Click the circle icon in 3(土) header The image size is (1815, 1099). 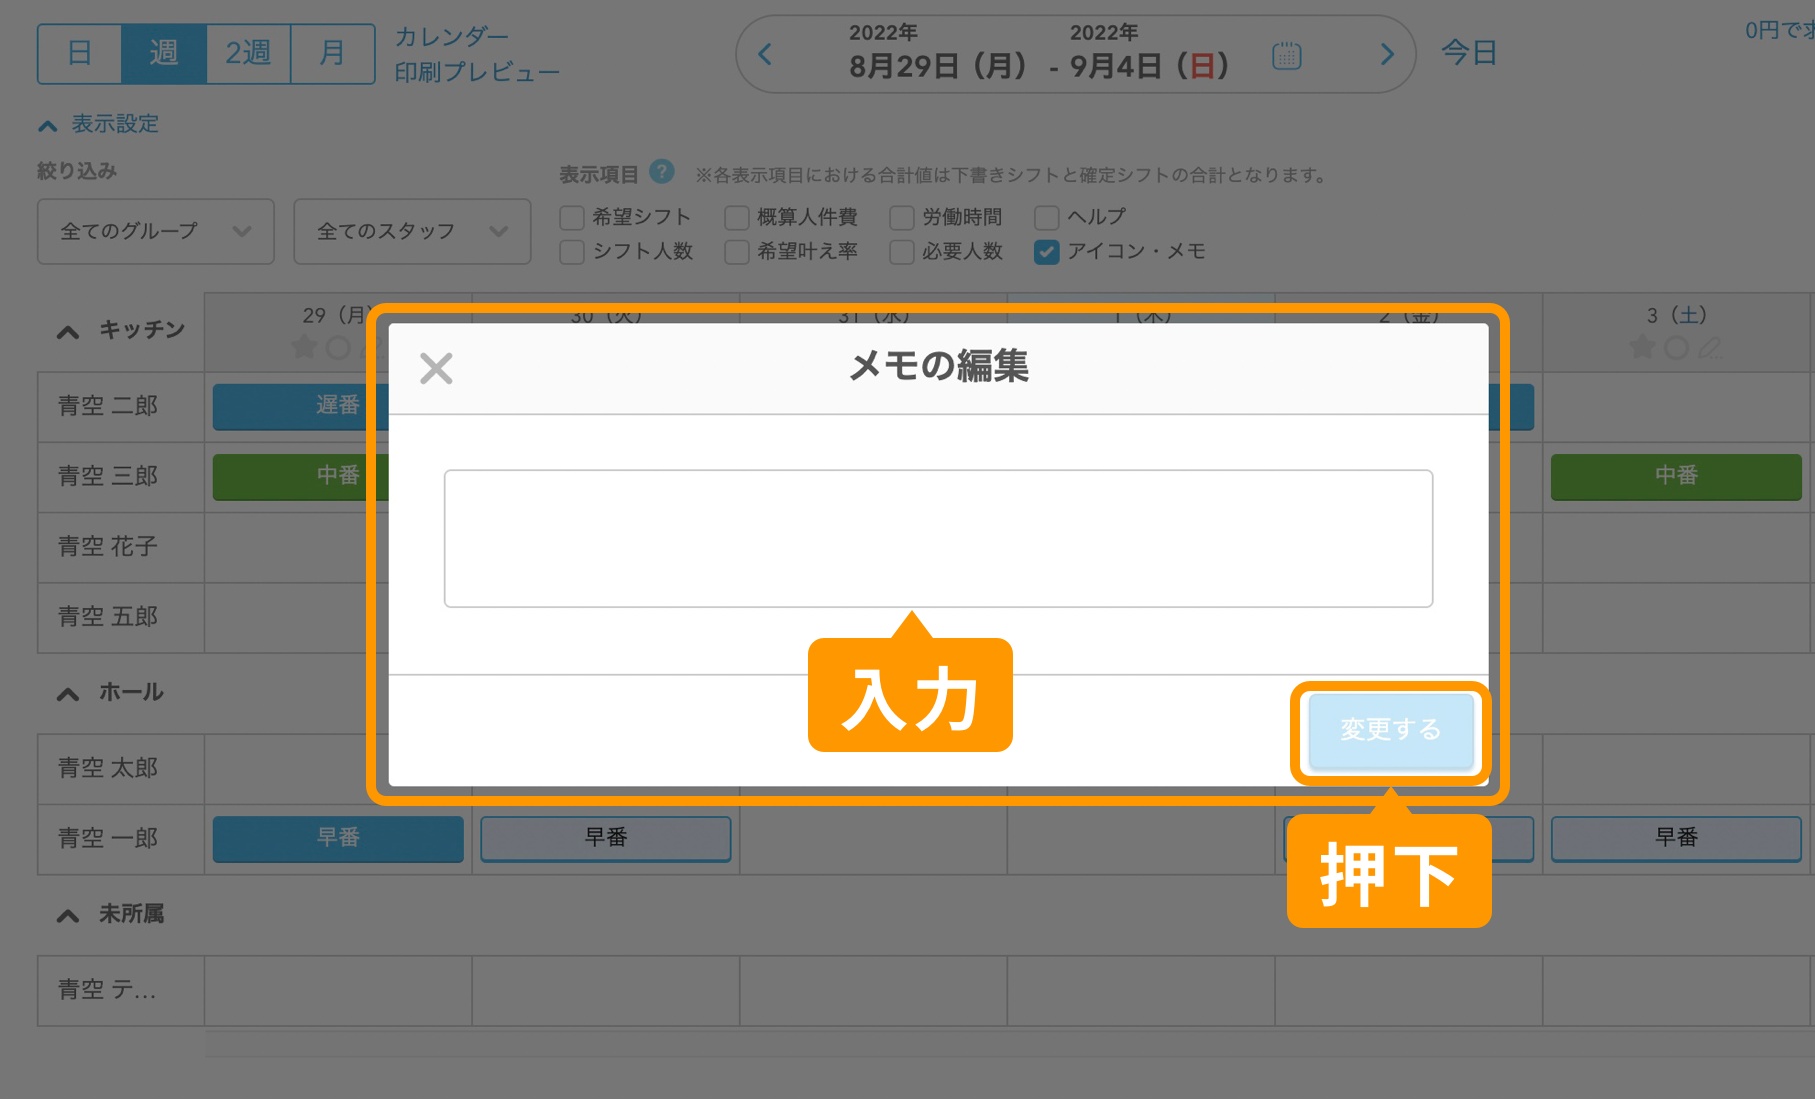pyautogui.click(x=1676, y=347)
